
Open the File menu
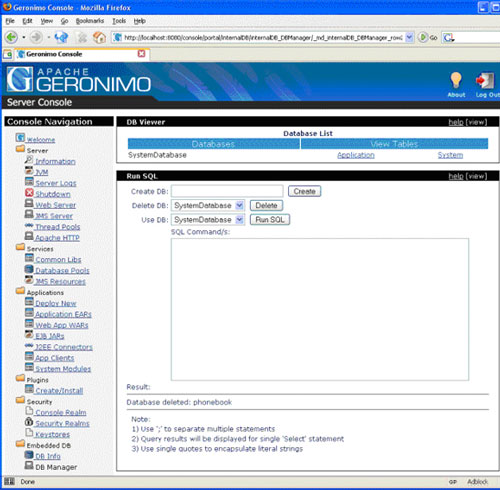pyautogui.click(x=10, y=21)
